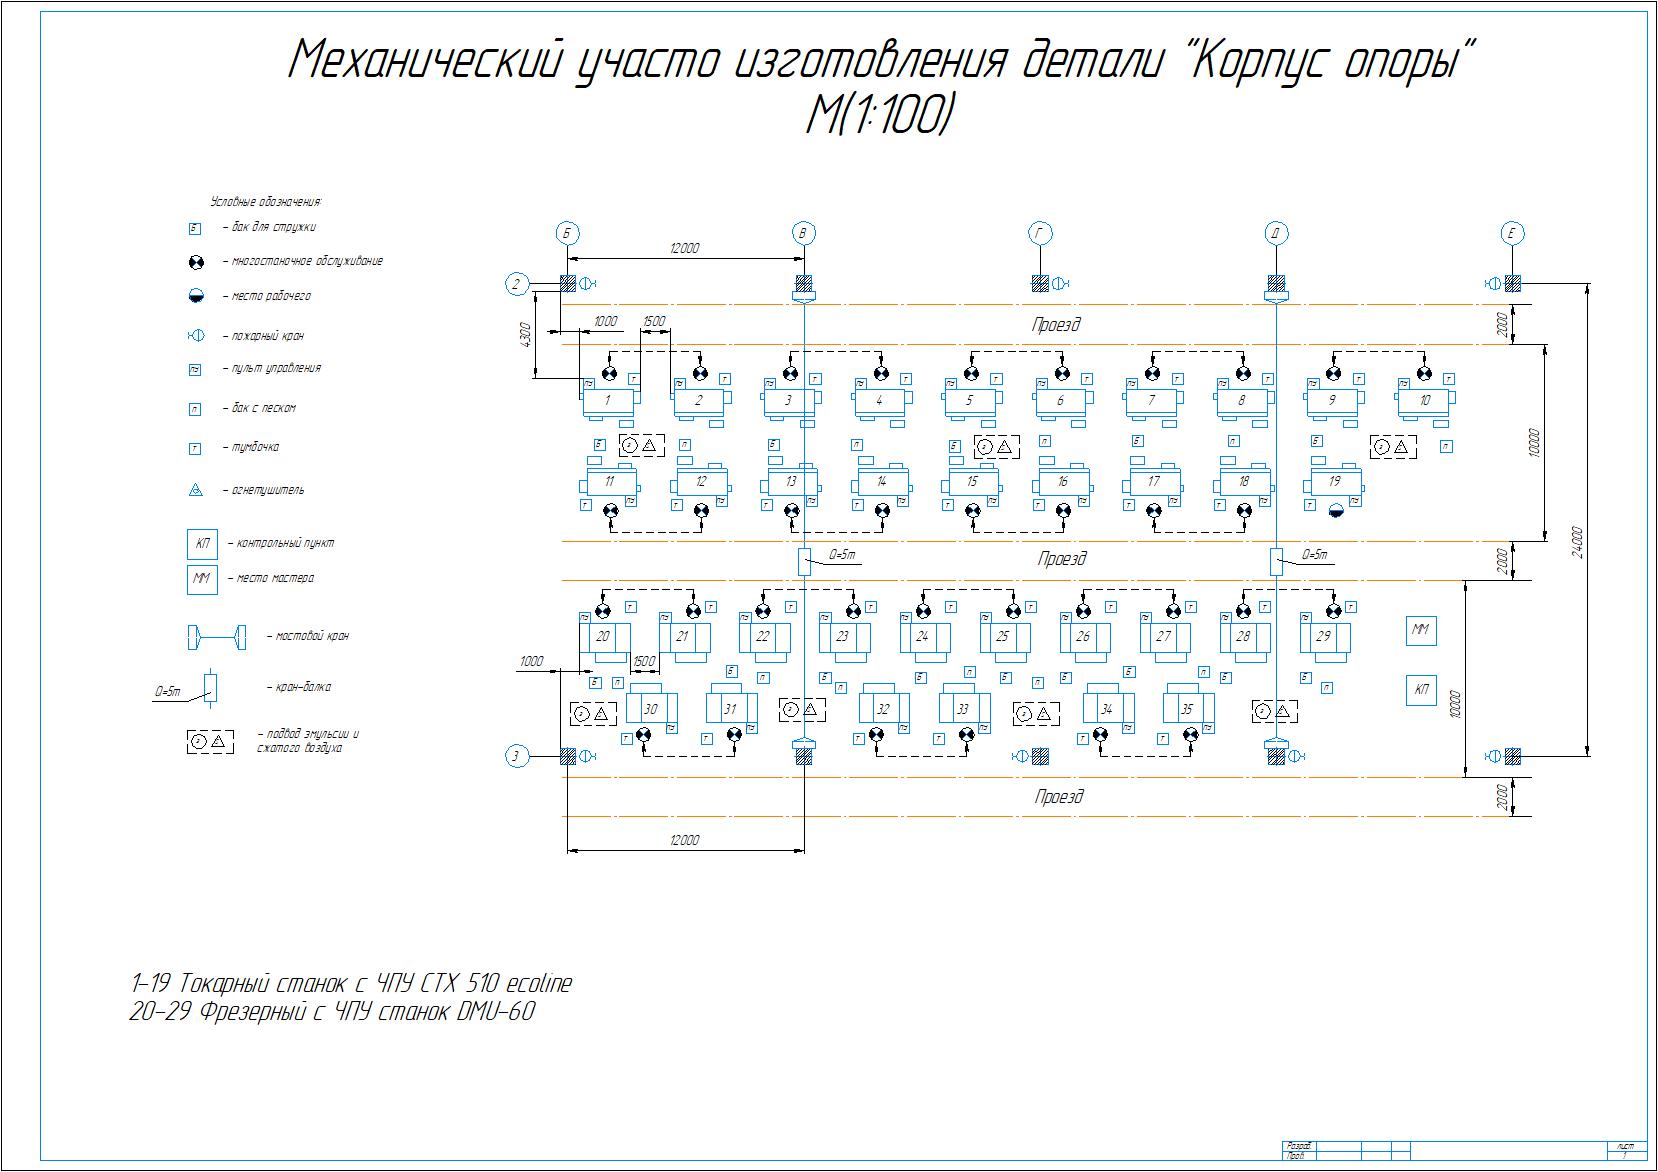Screen dimensions: 1658x1172
Task: Select the legend label '- пульт управления'
Action: coord(271,369)
